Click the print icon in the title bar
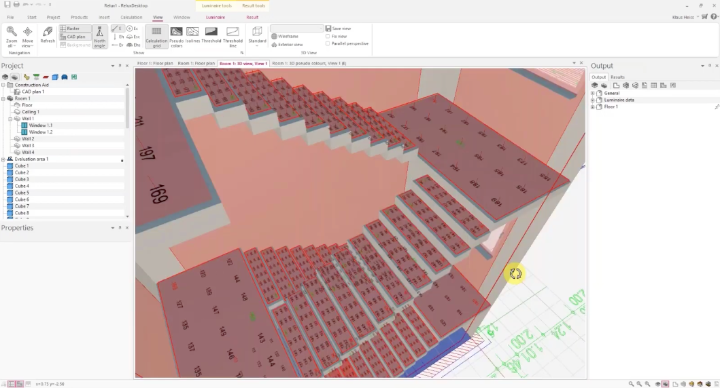Screen dimensions: 720x388 coord(16,5)
